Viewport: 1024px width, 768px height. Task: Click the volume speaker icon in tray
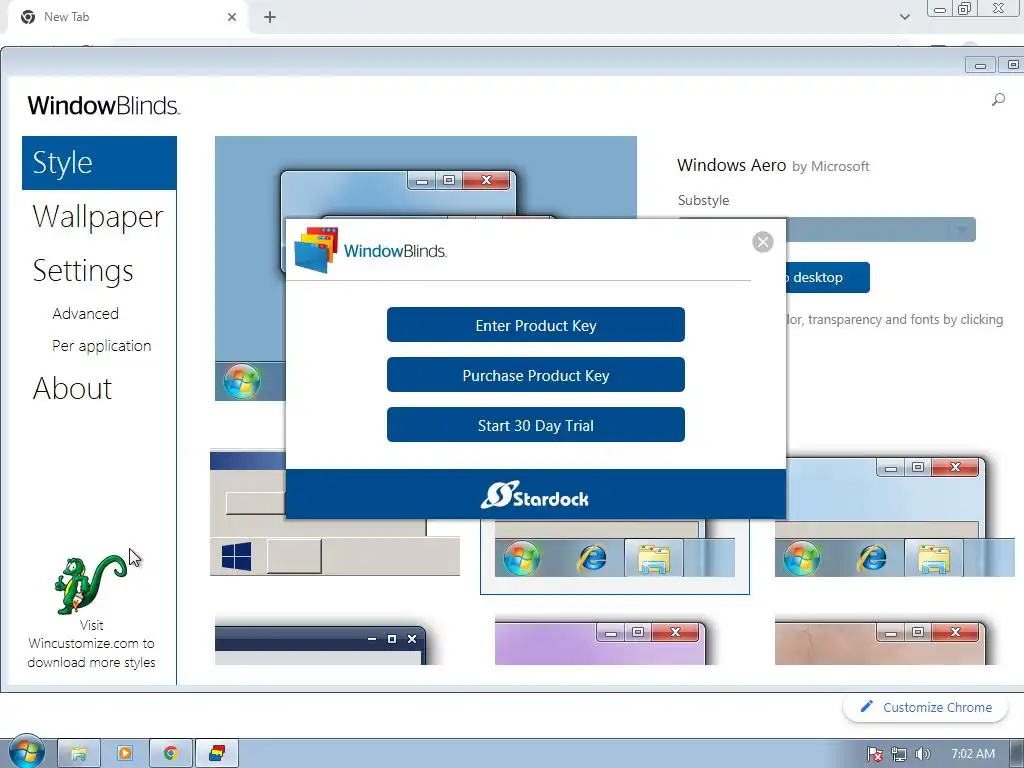coord(922,754)
